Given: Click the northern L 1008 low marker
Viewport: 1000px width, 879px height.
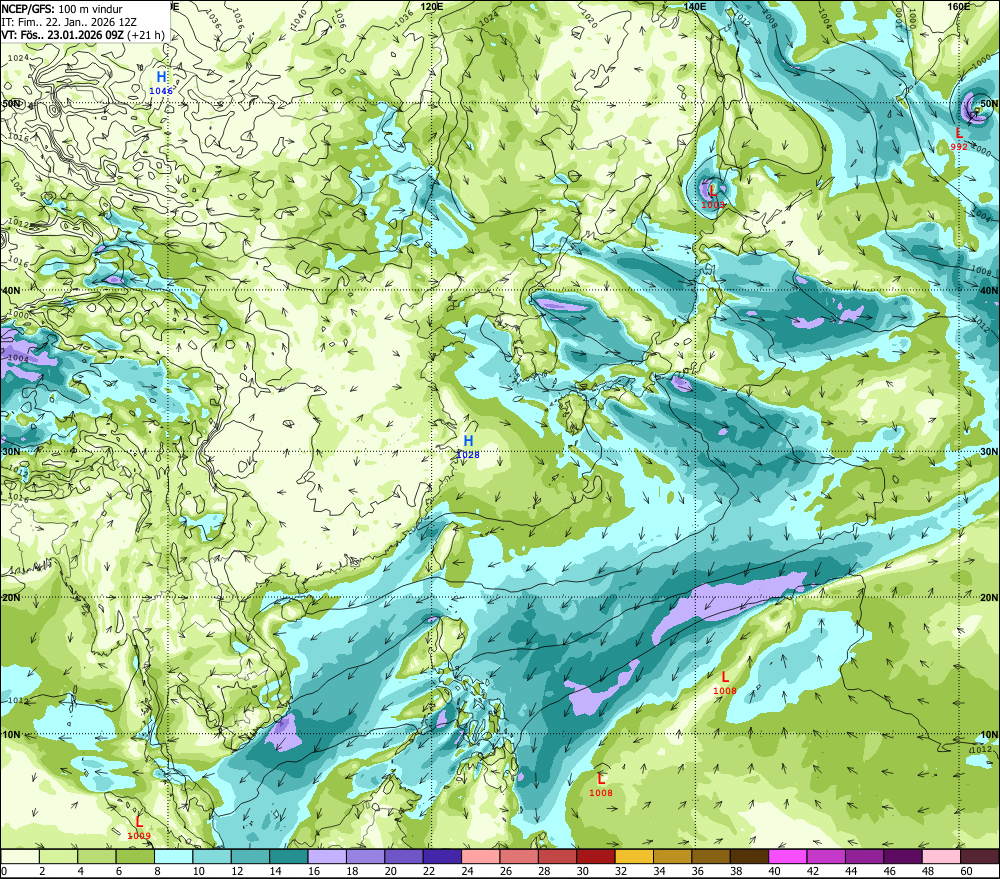Looking at the screenshot, I should pyautogui.click(x=724, y=683).
